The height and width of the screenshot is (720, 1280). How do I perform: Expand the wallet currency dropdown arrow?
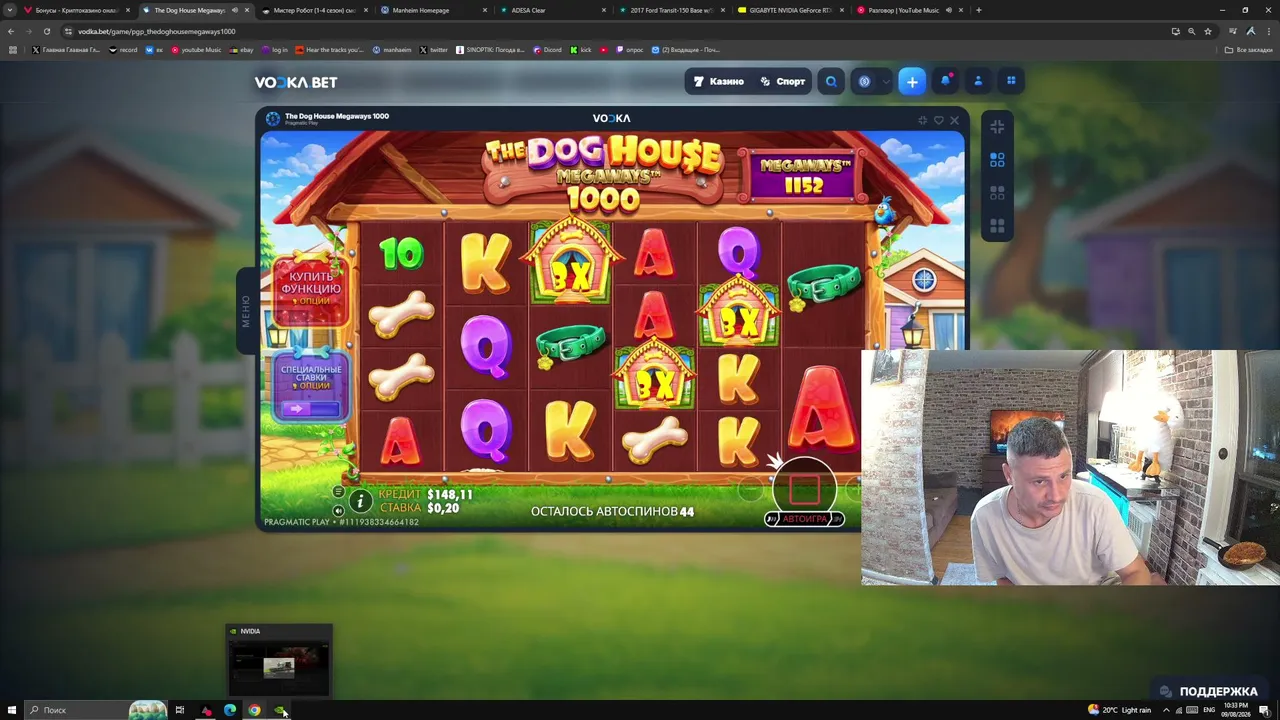pyautogui.click(x=885, y=82)
